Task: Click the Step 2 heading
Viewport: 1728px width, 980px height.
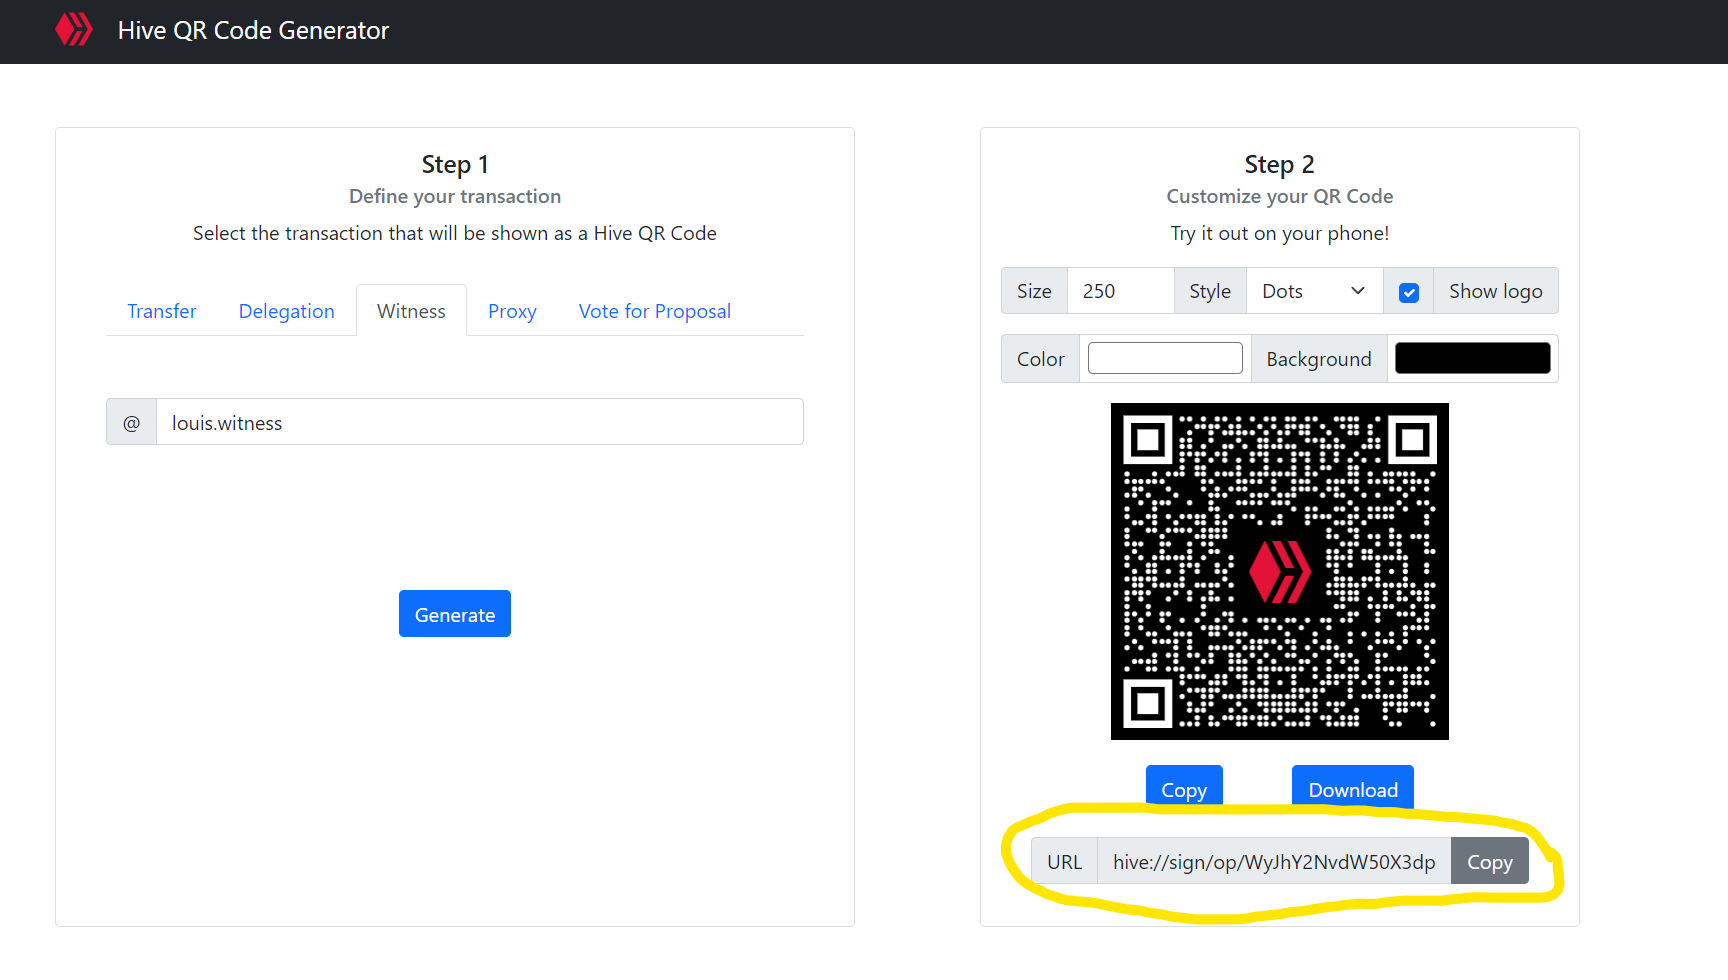Action: [x=1279, y=164]
